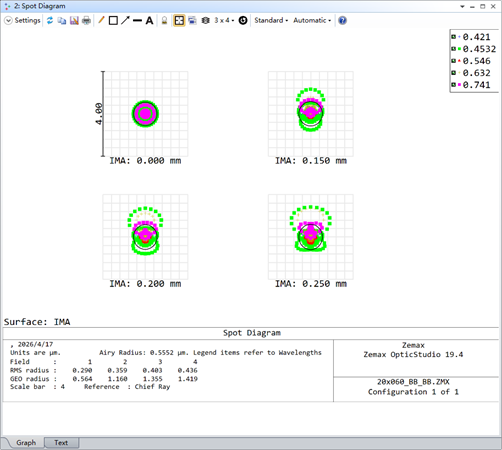502x450 pixels.
Task: Click the file name 20x060_BB_BB.ZMX
Action: click(x=413, y=382)
